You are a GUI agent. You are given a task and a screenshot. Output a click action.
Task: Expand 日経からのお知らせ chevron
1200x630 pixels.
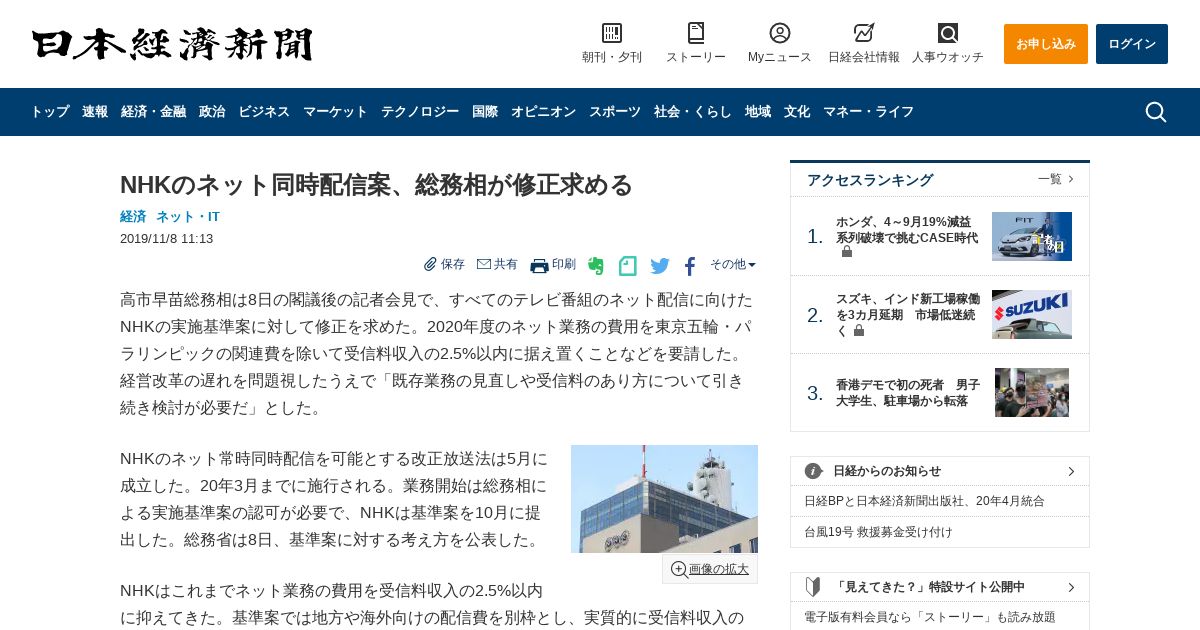tap(1071, 471)
